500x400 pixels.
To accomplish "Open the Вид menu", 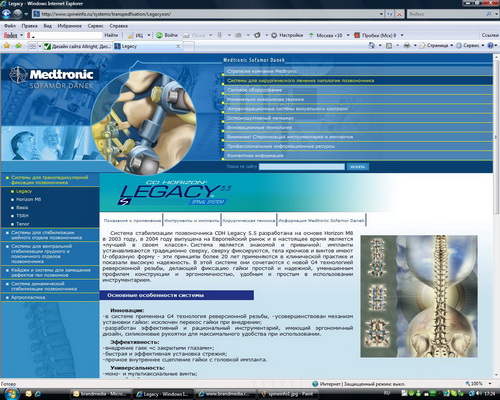I will pyautogui.click(x=47, y=26).
